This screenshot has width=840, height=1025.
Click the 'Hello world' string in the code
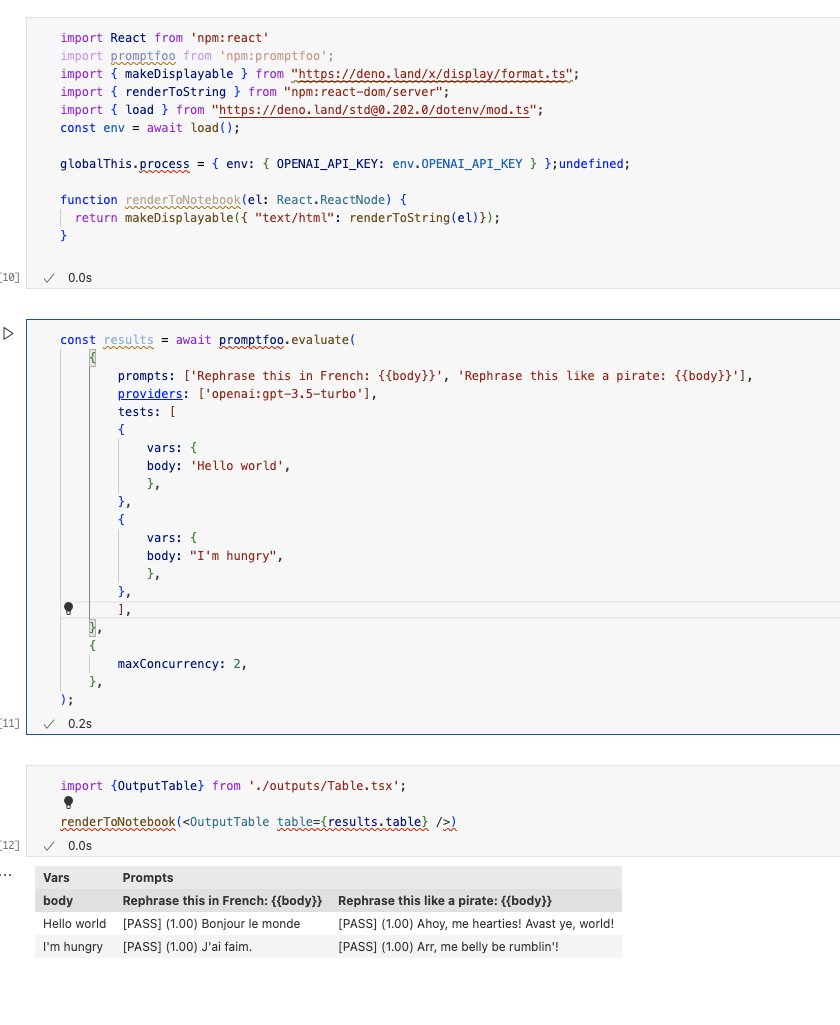237,466
